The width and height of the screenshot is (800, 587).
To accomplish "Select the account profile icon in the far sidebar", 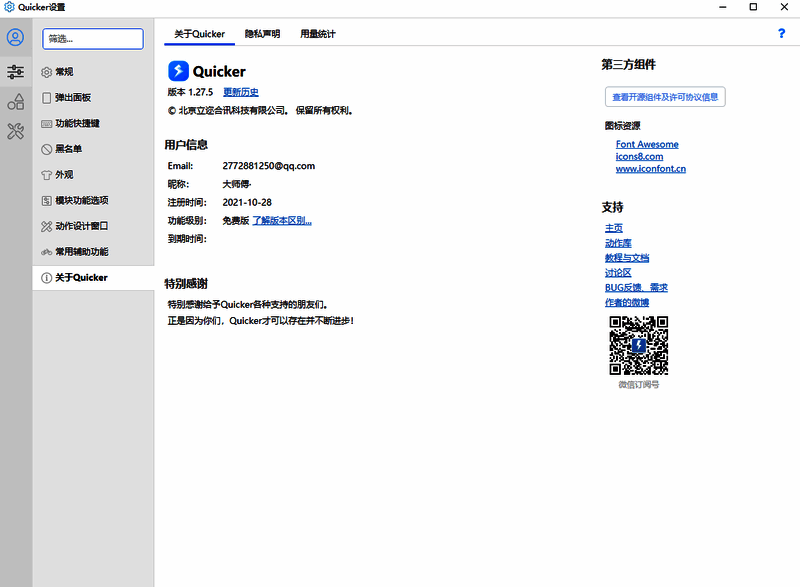I will (15, 38).
